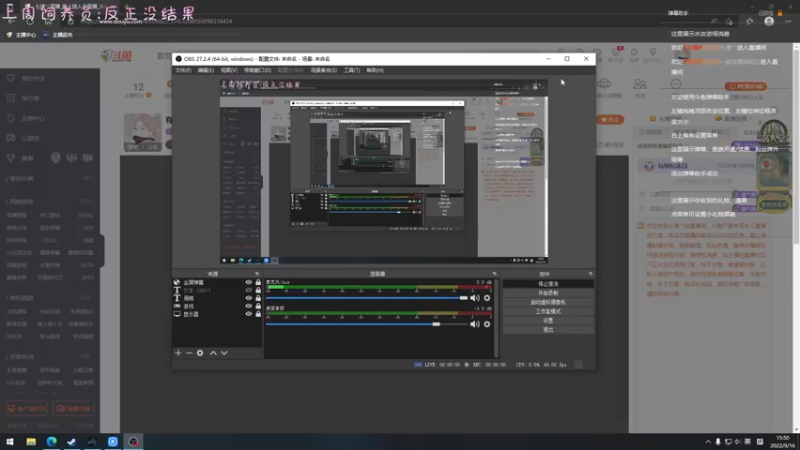Click the 停止推流 button

coord(548,284)
